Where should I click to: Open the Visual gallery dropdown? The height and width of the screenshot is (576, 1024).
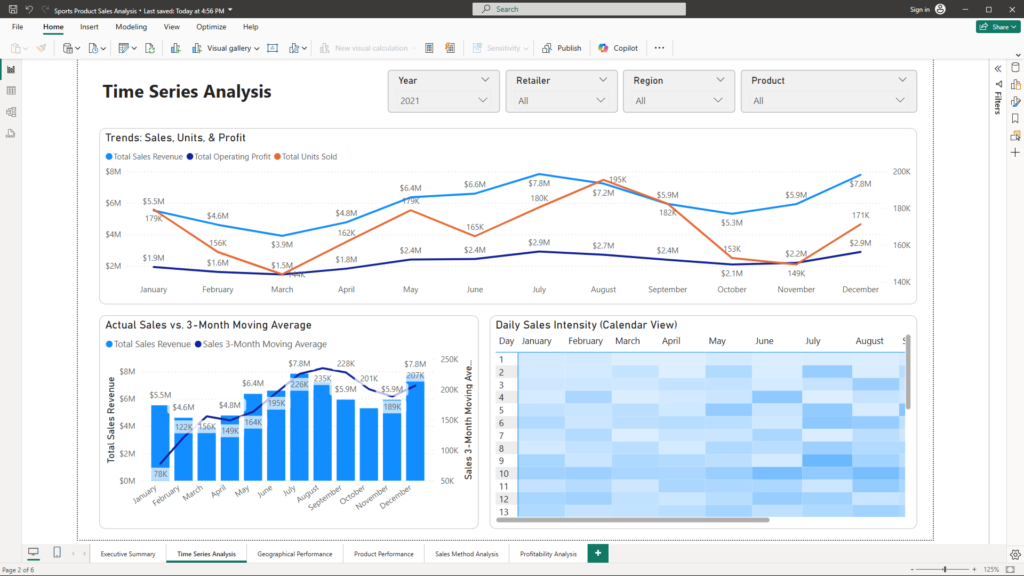point(233,48)
